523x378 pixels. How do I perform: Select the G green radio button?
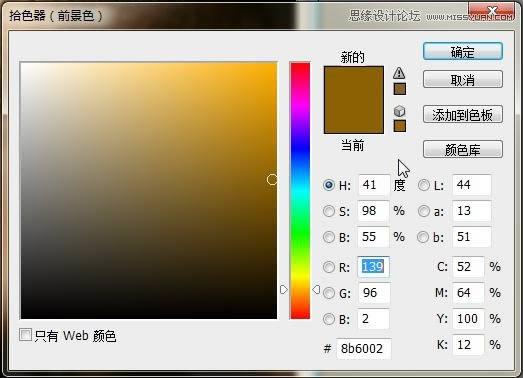pos(329,293)
